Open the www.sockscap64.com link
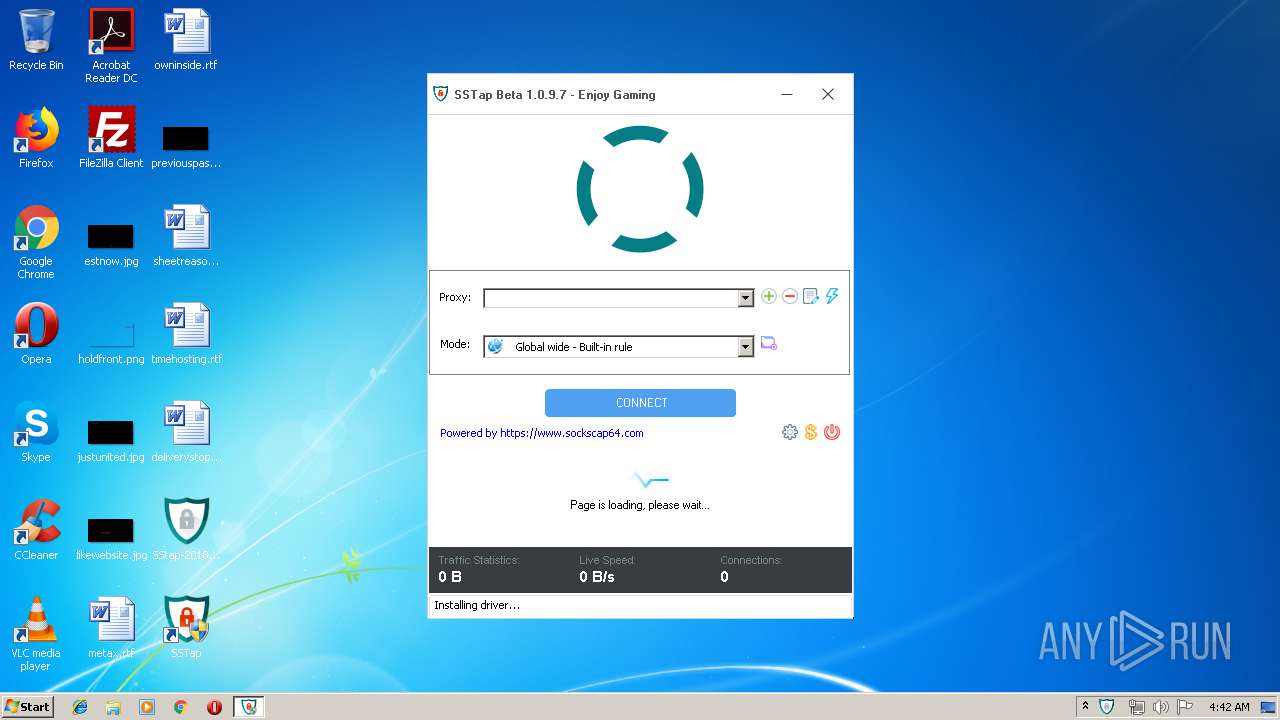Viewport: 1280px width, 720px height. coord(572,433)
